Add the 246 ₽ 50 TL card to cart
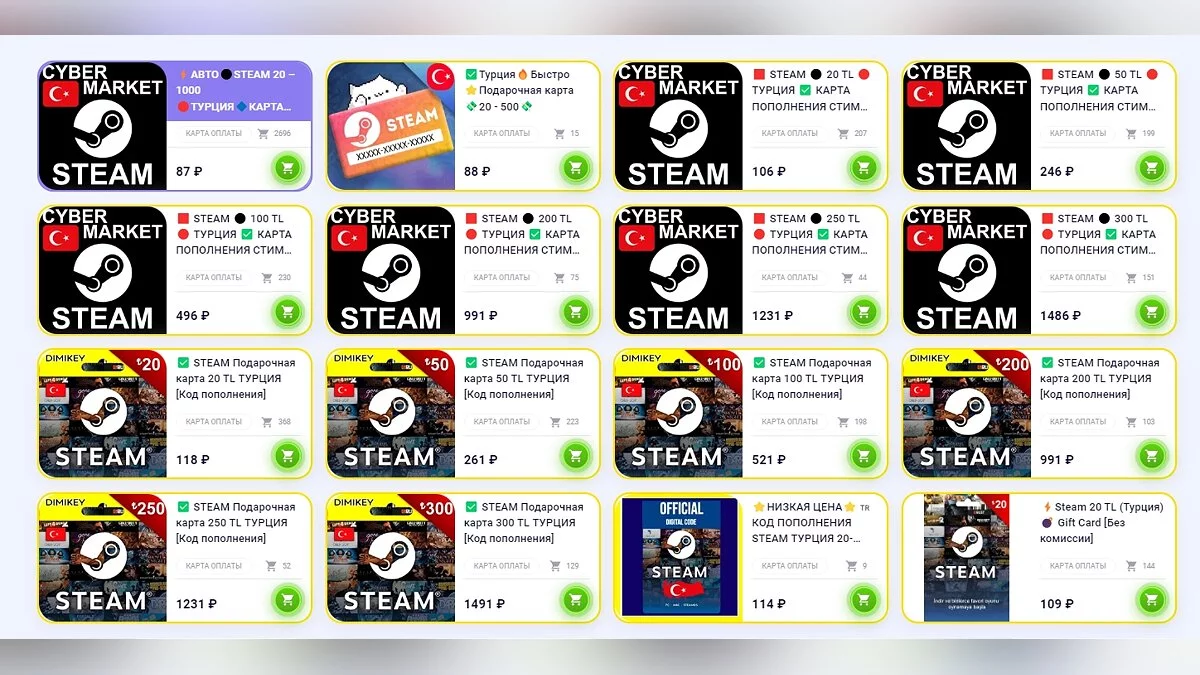The width and height of the screenshot is (1200, 675). [x=1152, y=168]
